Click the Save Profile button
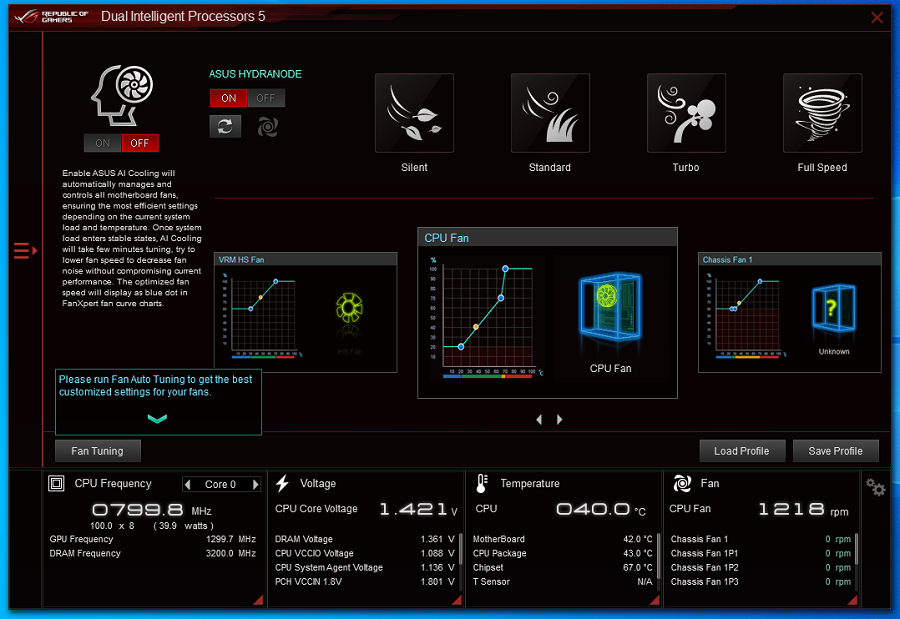900x619 pixels. pyautogui.click(x=835, y=451)
